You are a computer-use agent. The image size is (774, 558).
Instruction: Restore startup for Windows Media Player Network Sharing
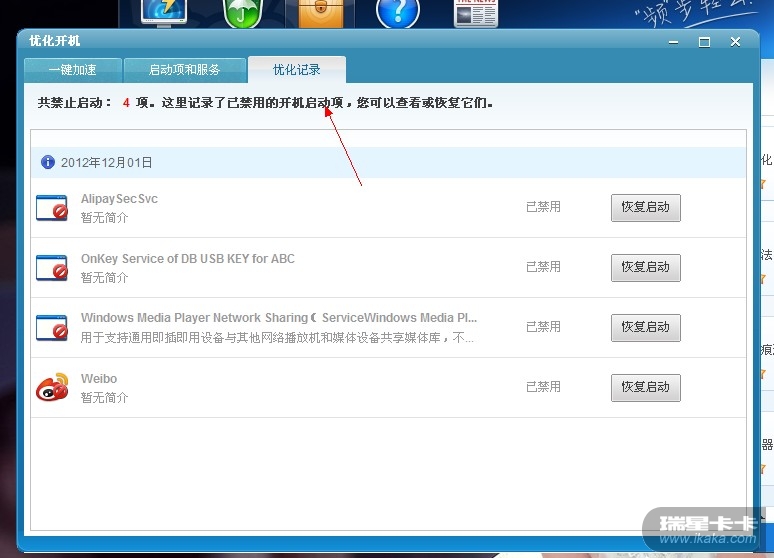point(646,327)
